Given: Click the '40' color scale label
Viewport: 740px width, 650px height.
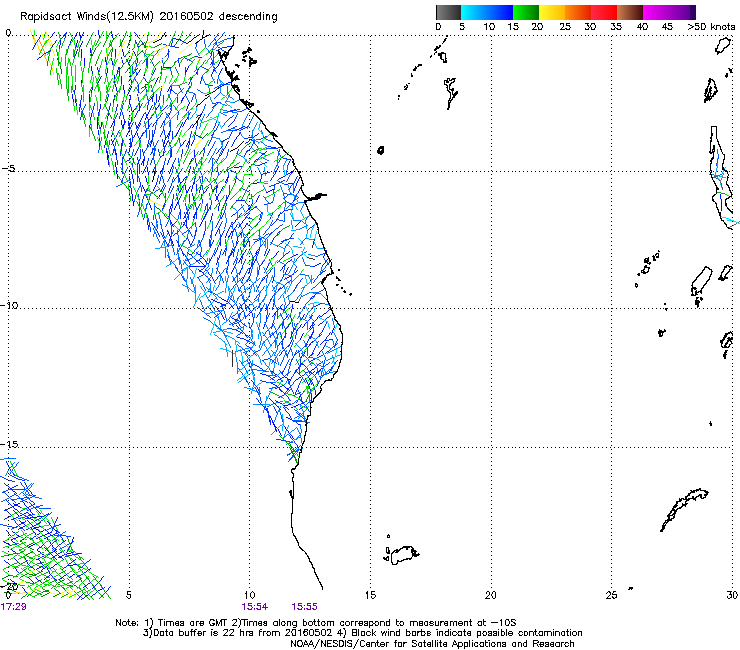Looking at the screenshot, I should tap(642, 27).
